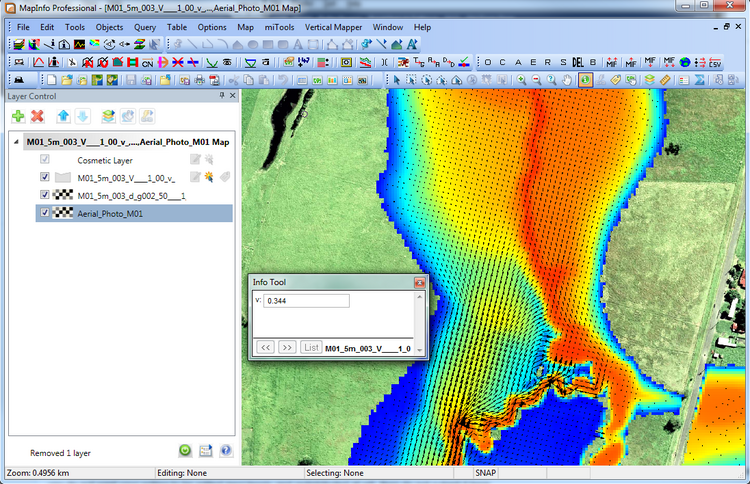This screenshot has height=484, width=750.
Task: Collapse the M01 Map tree node
Action: [15, 142]
